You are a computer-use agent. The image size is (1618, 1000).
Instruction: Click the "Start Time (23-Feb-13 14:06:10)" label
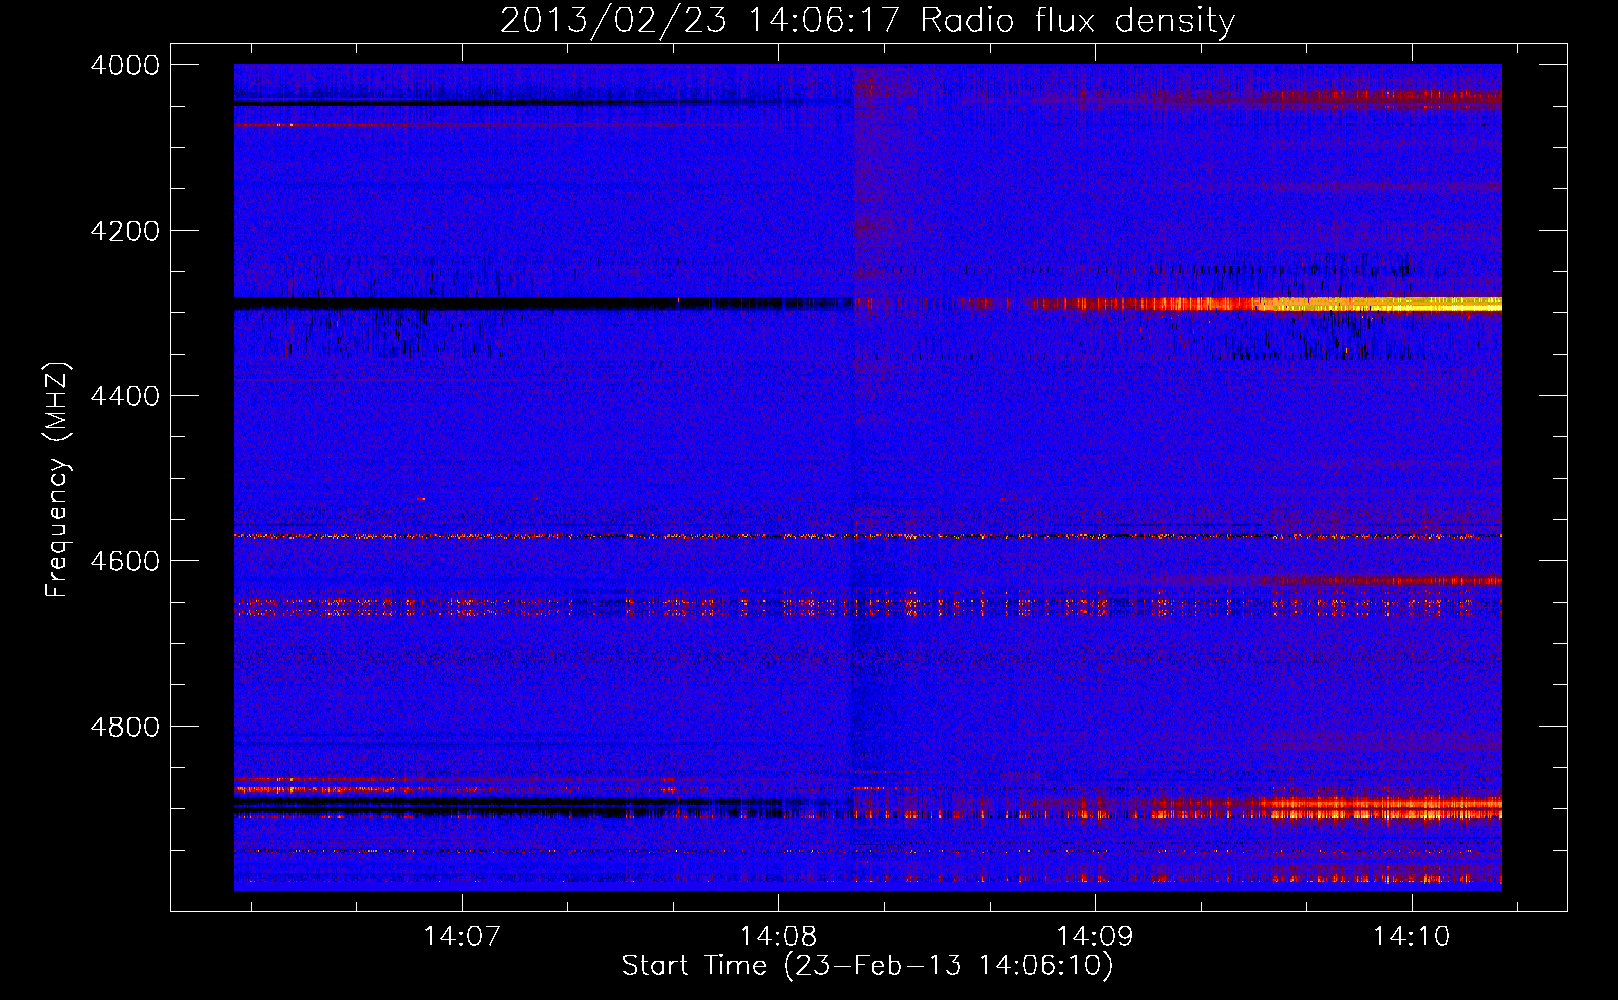click(867, 966)
